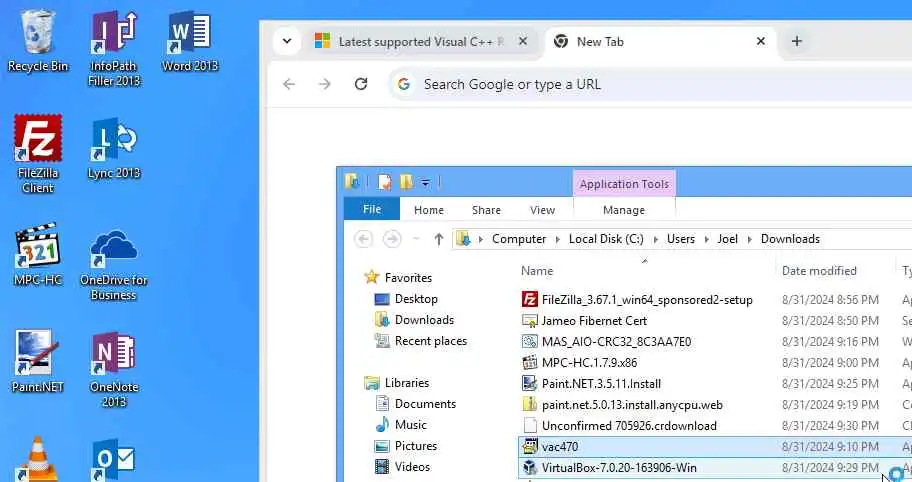Image resolution: width=912 pixels, height=482 pixels.
Task: Select Desktop under Favorites
Action: coord(416,299)
